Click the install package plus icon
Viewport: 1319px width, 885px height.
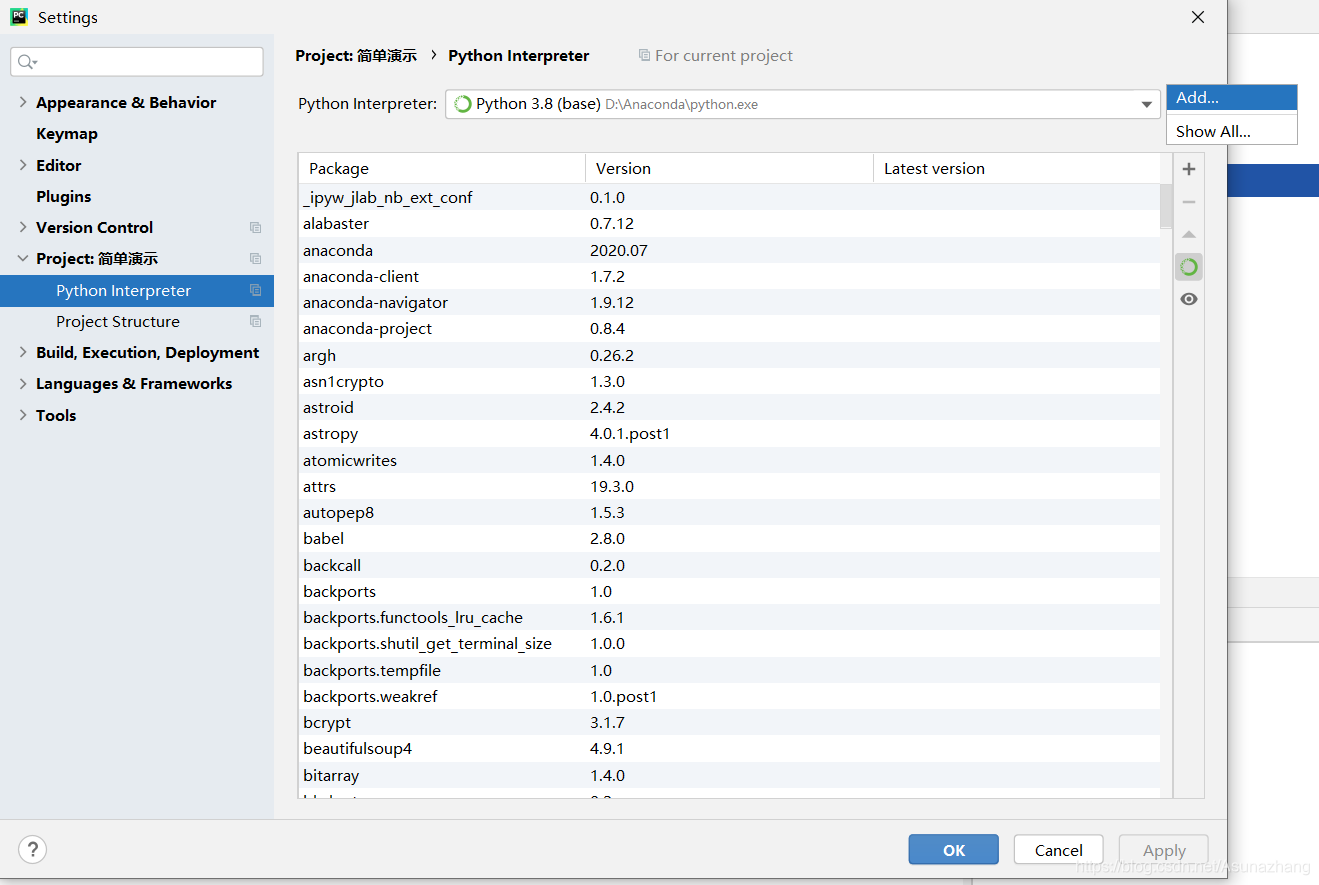1189,169
